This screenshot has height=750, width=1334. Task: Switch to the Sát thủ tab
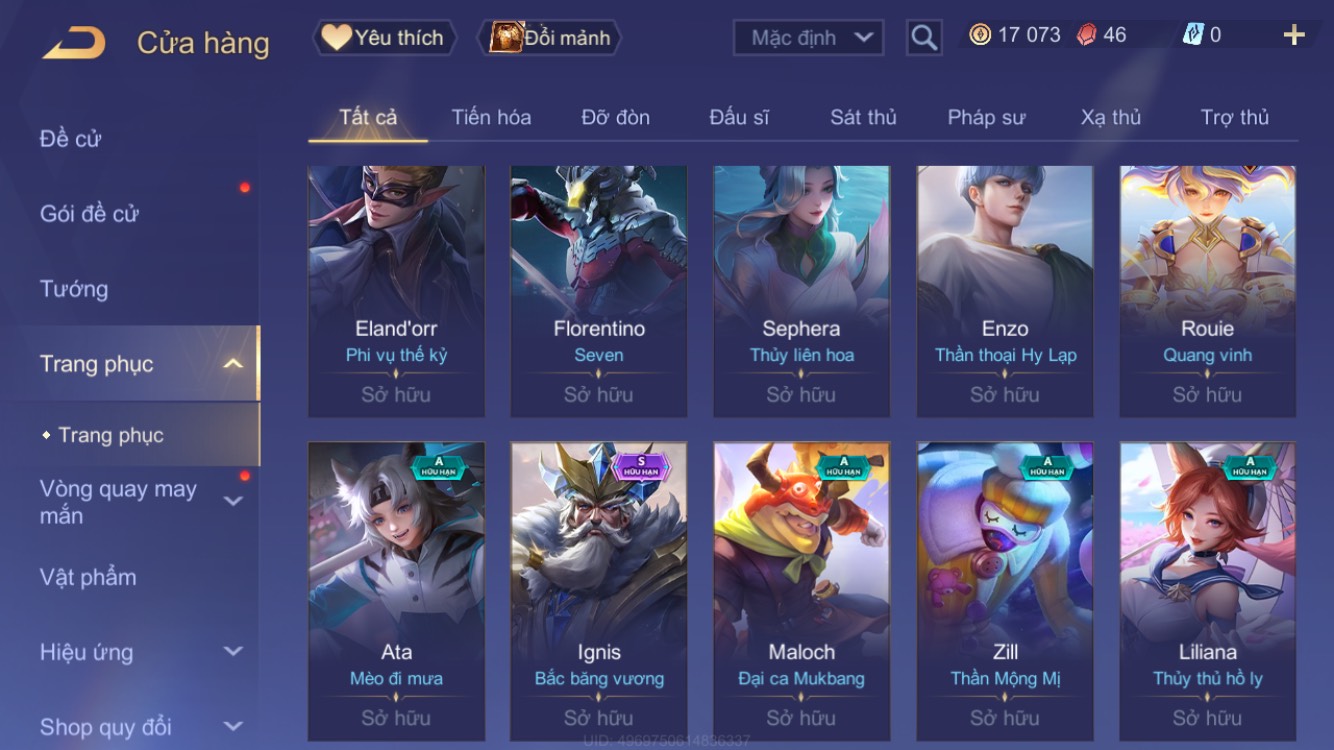863,117
